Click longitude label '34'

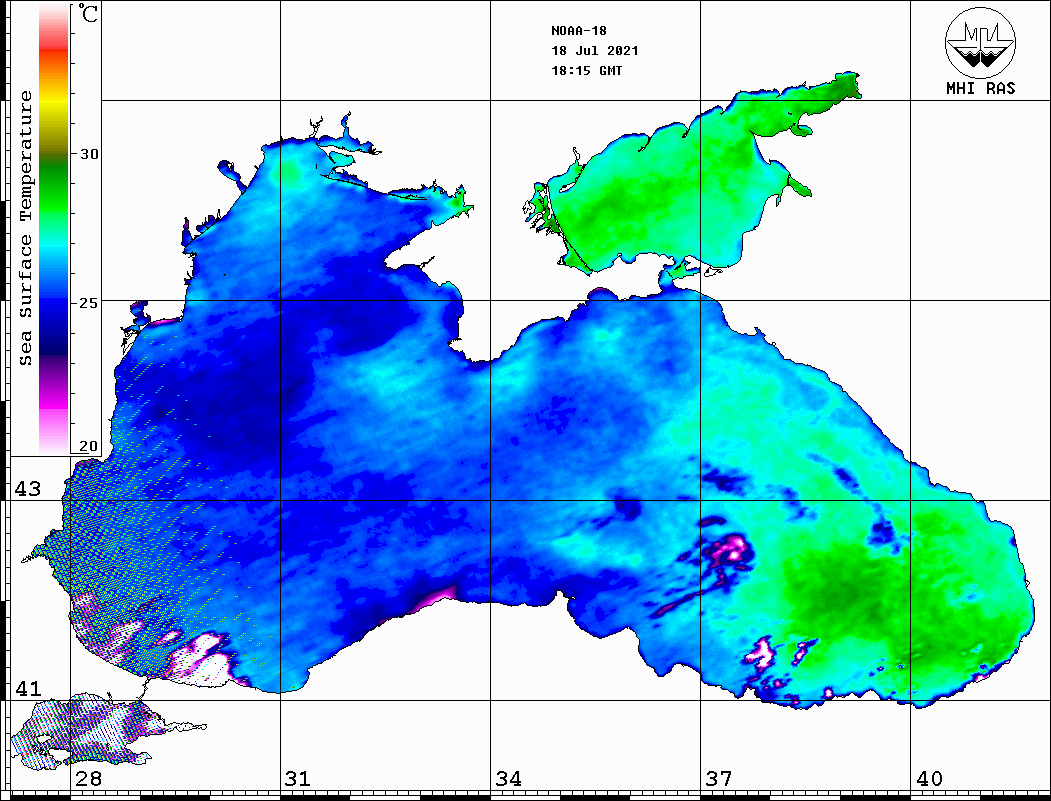pos(508,779)
